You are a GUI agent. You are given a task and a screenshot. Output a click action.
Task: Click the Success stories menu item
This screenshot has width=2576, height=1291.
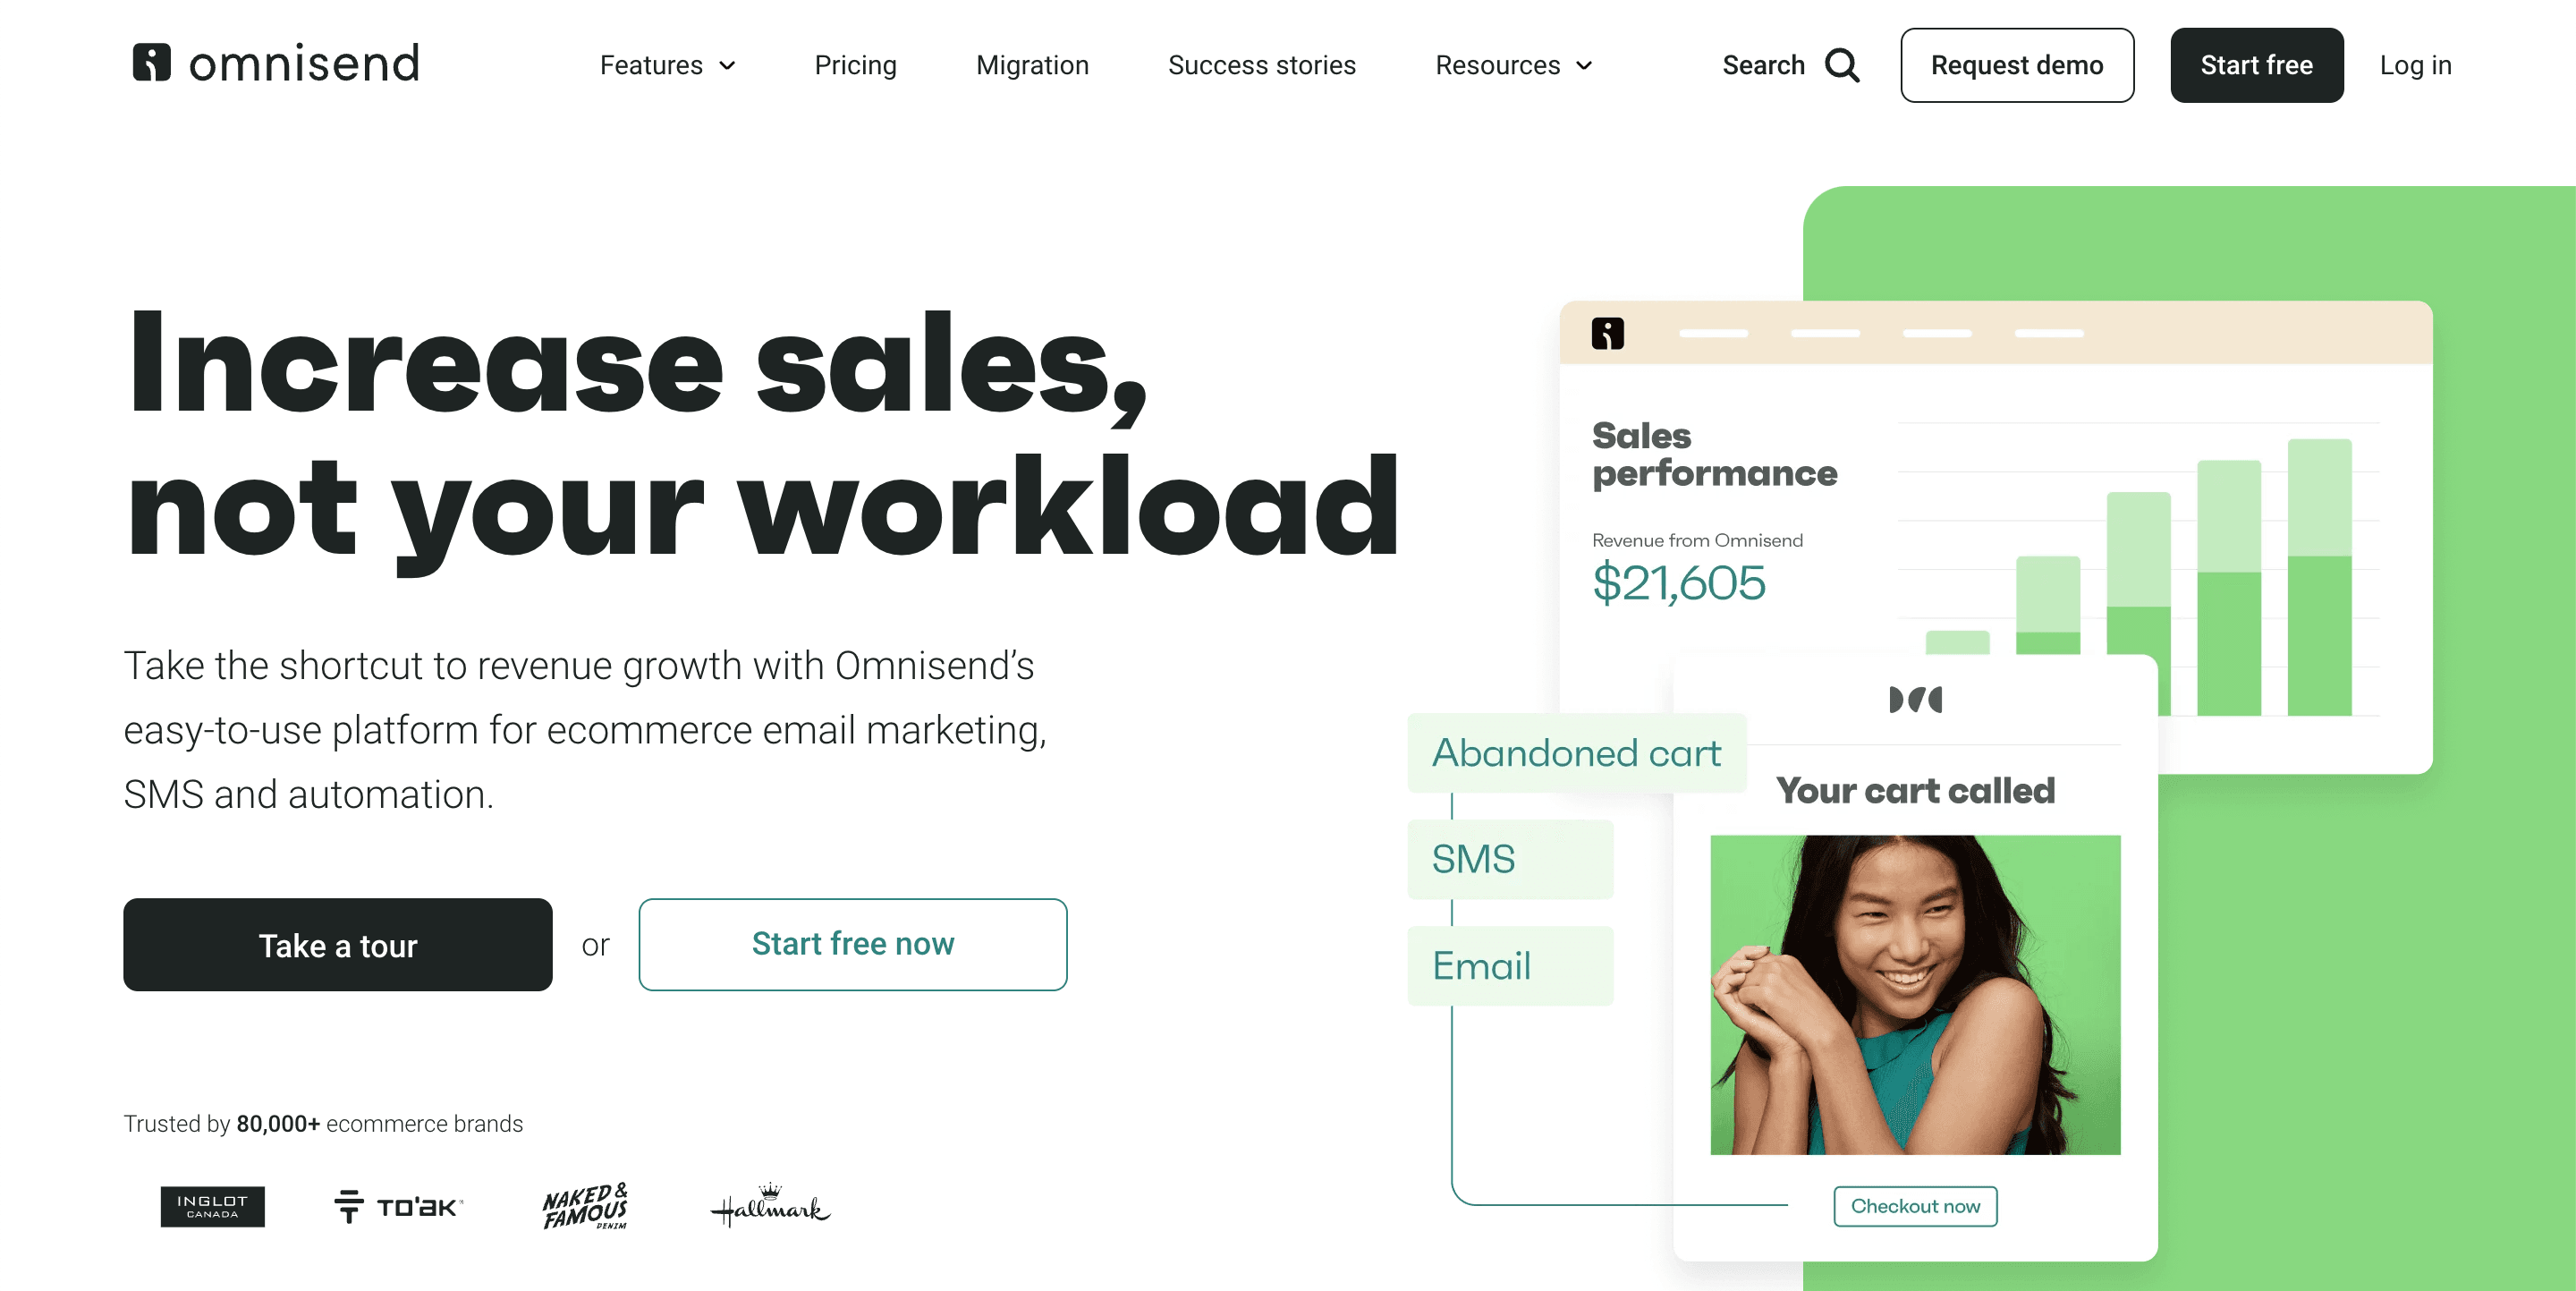[1261, 64]
